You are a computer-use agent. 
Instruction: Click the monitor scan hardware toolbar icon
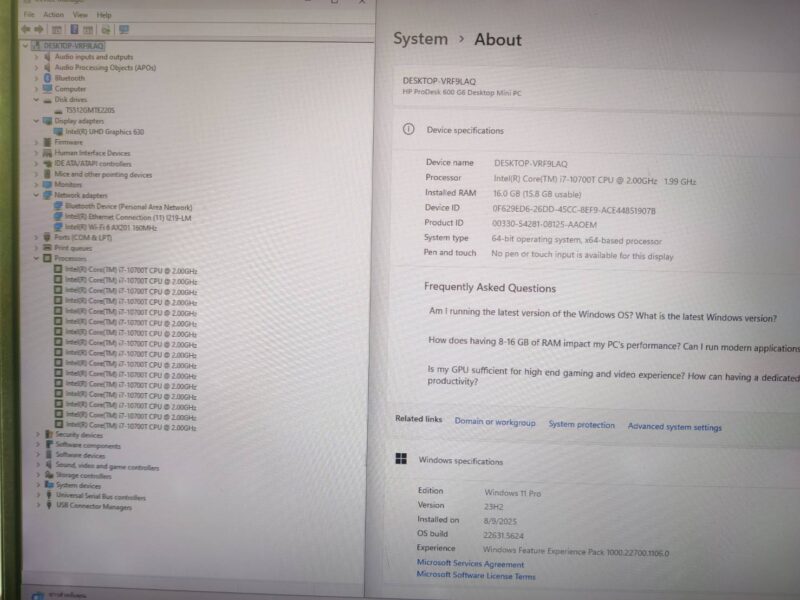point(124,30)
